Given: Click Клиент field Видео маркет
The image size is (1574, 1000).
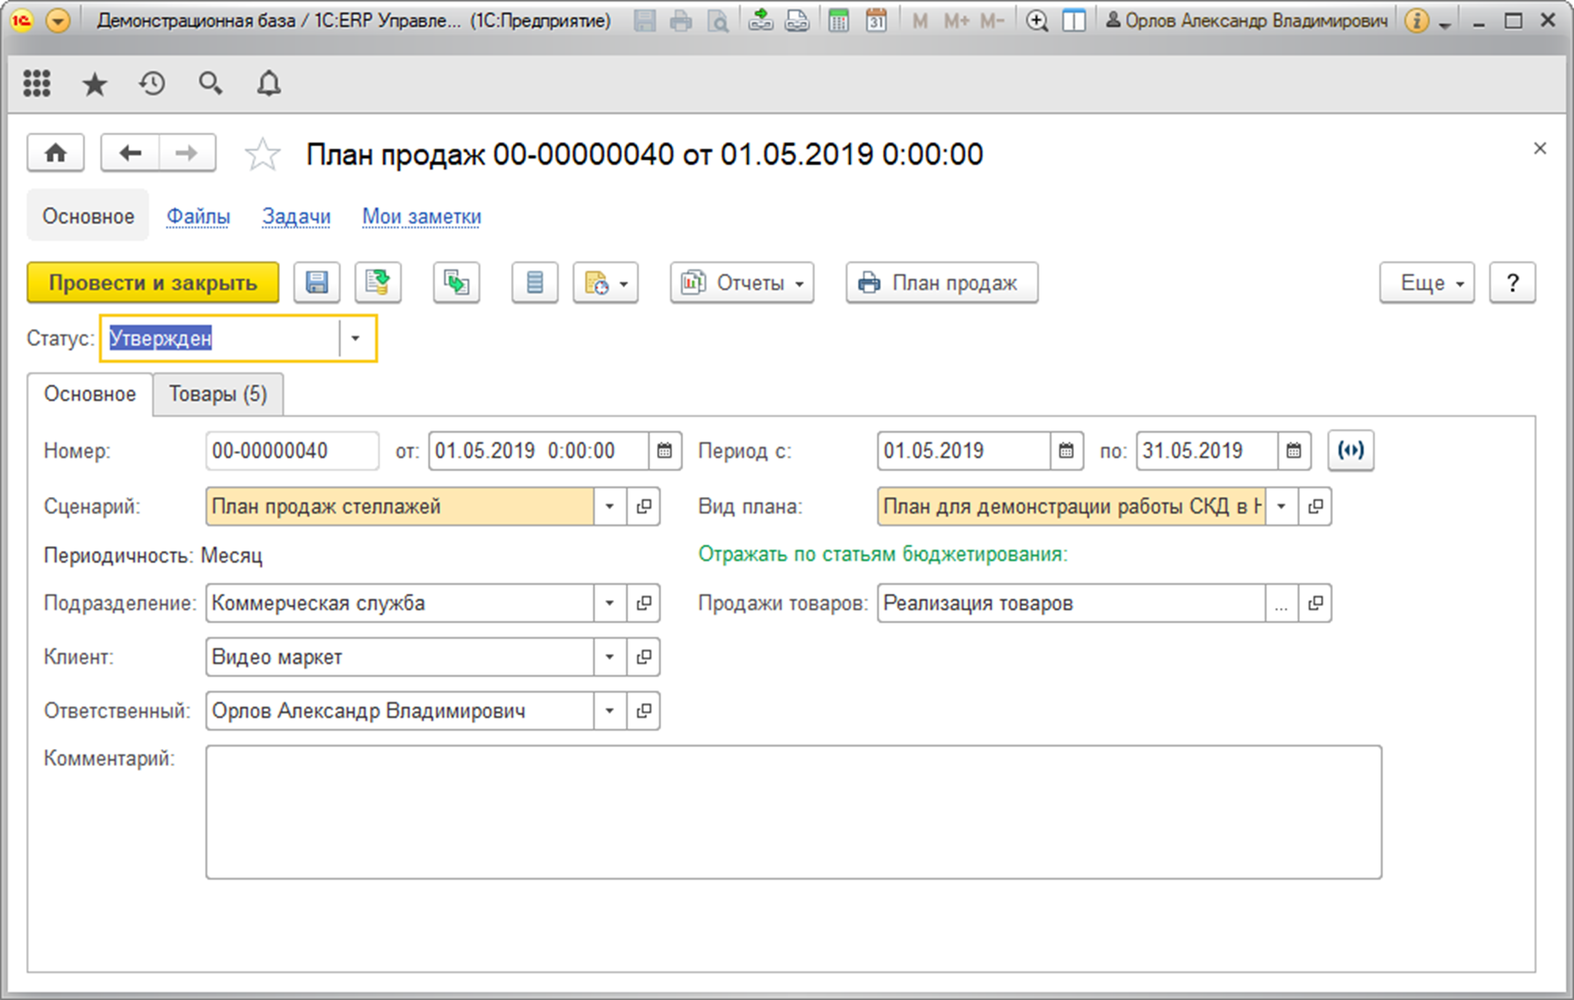Looking at the screenshot, I should pyautogui.click(x=399, y=657).
